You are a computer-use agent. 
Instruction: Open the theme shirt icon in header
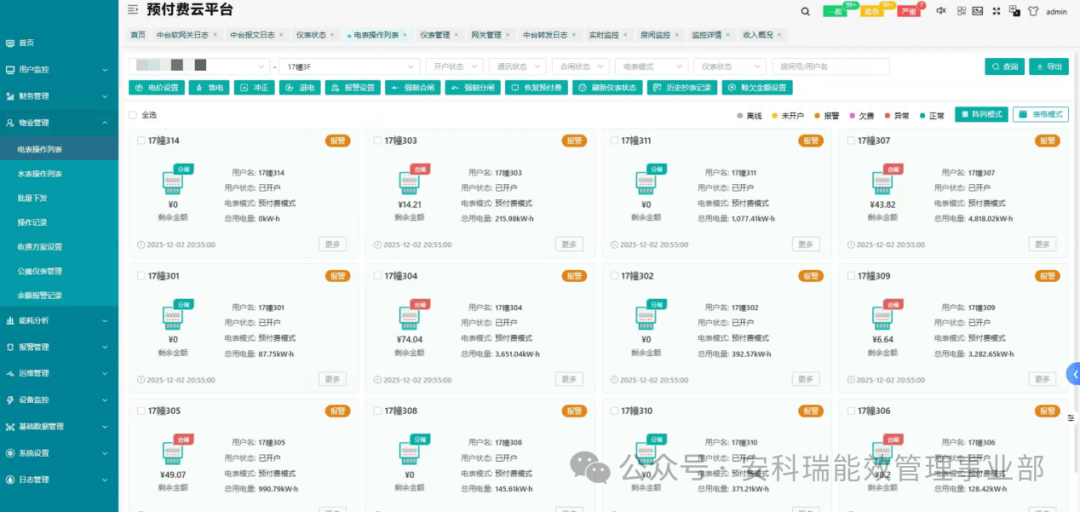point(1032,11)
